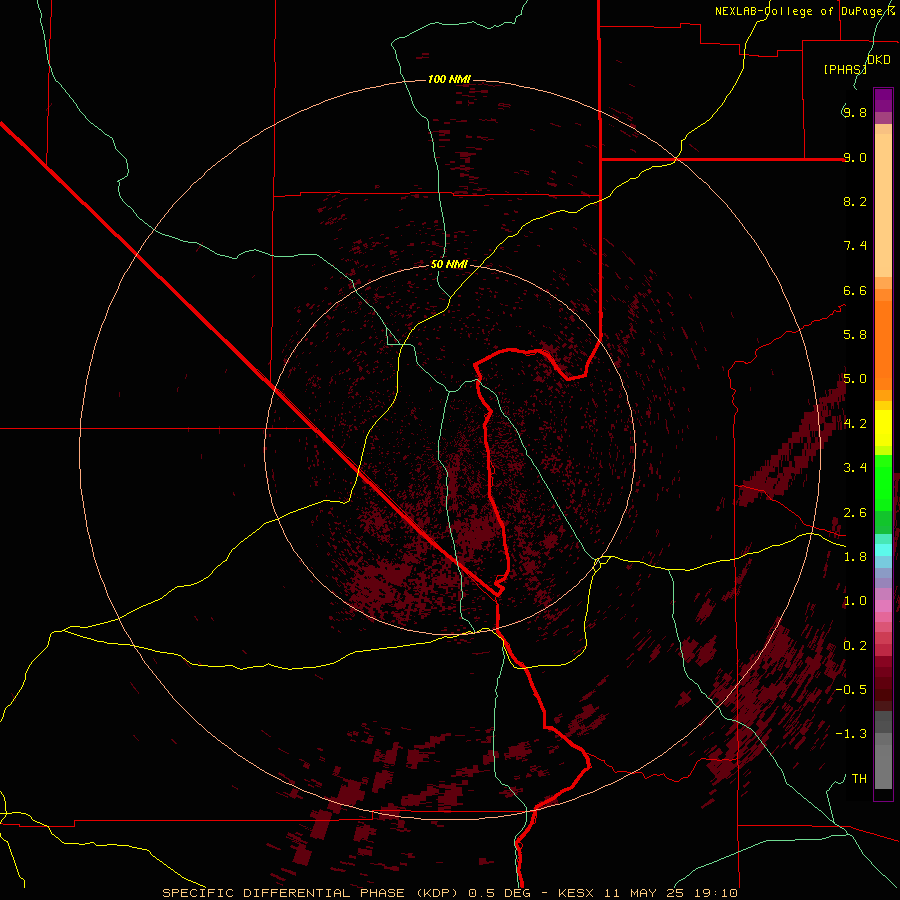Pick the bright green swatch near 3.4
This screenshot has width=900, height=900.
coord(883,481)
